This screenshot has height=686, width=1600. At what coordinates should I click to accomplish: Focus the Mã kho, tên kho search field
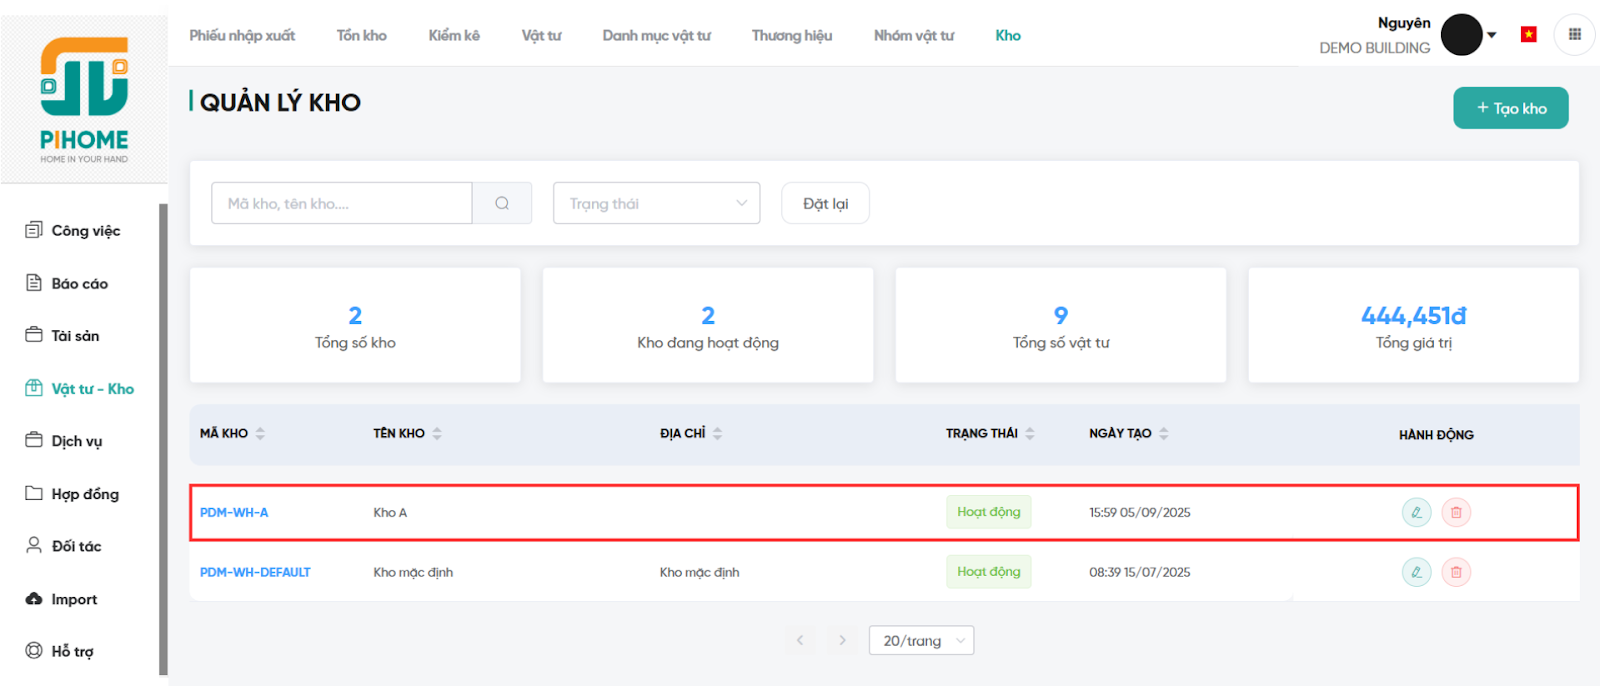point(341,203)
